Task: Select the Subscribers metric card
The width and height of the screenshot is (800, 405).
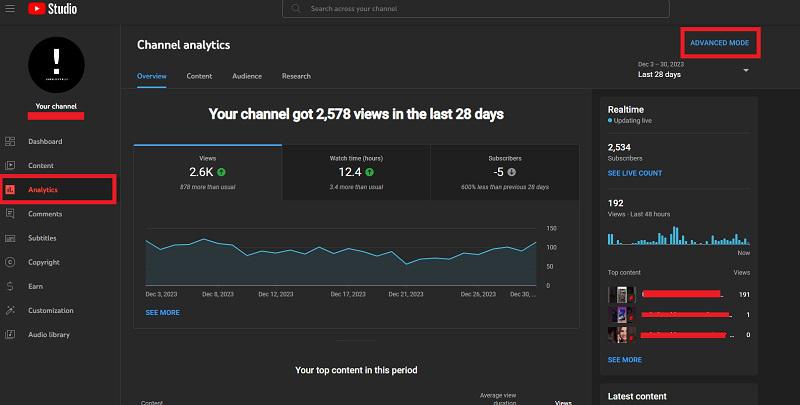Action: pyautogui.click(x=505, y=172)
